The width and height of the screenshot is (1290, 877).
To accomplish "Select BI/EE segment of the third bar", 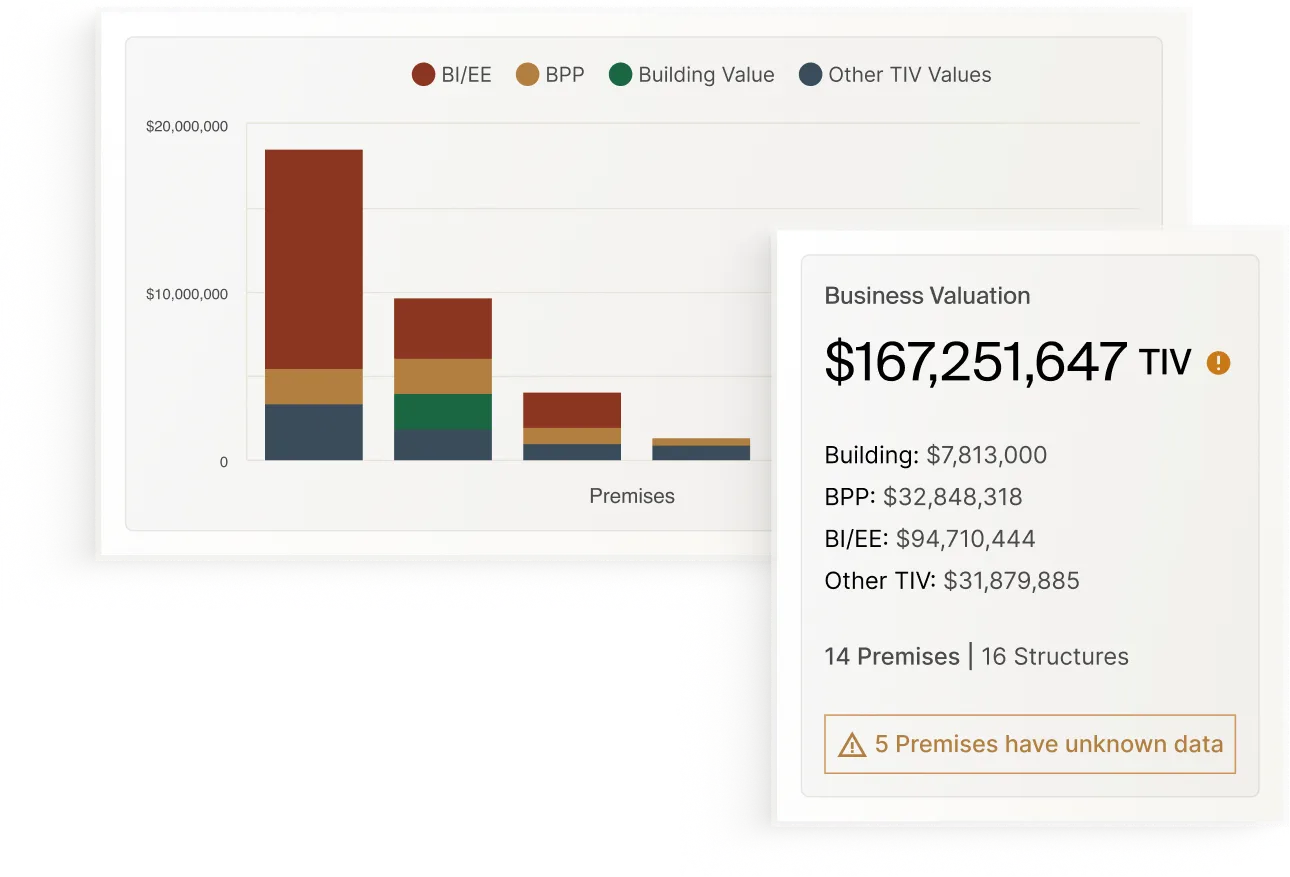I will [x=572, y=410].
